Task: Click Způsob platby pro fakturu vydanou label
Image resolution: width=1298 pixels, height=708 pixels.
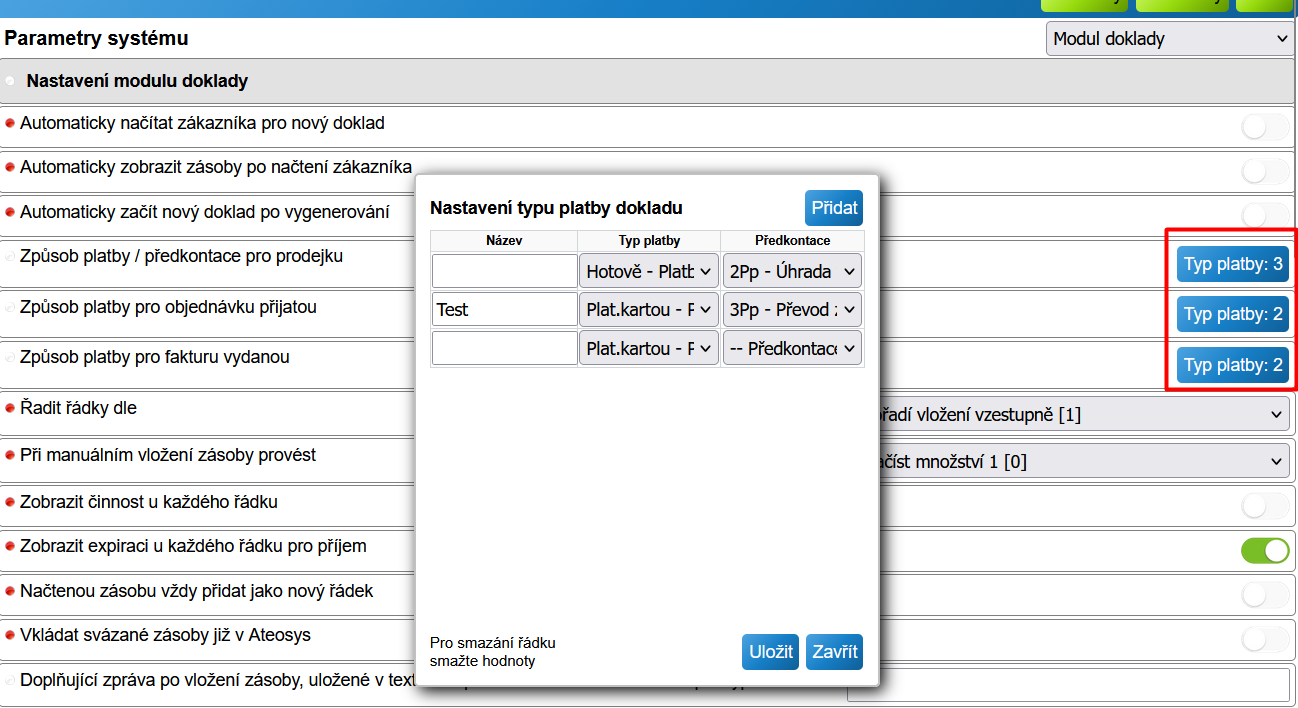Action: pyautogui.click(x=155, y=357)
